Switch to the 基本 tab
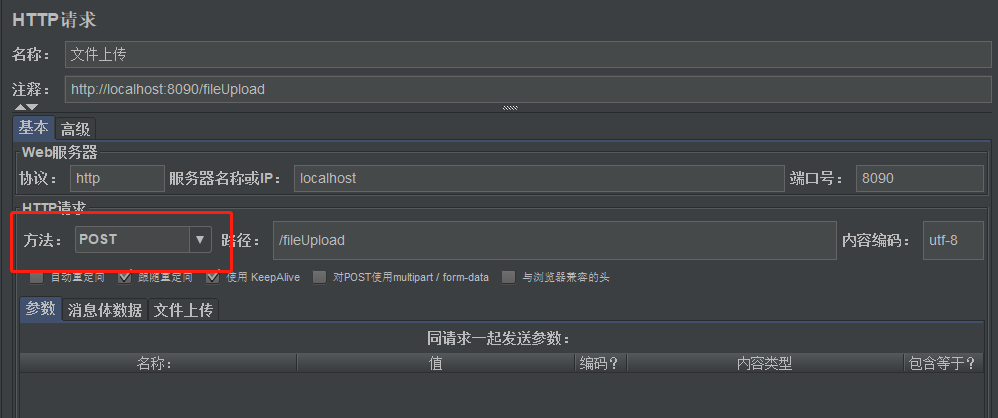This screenshot has width=998, height=418. click(x=33, y=128)
